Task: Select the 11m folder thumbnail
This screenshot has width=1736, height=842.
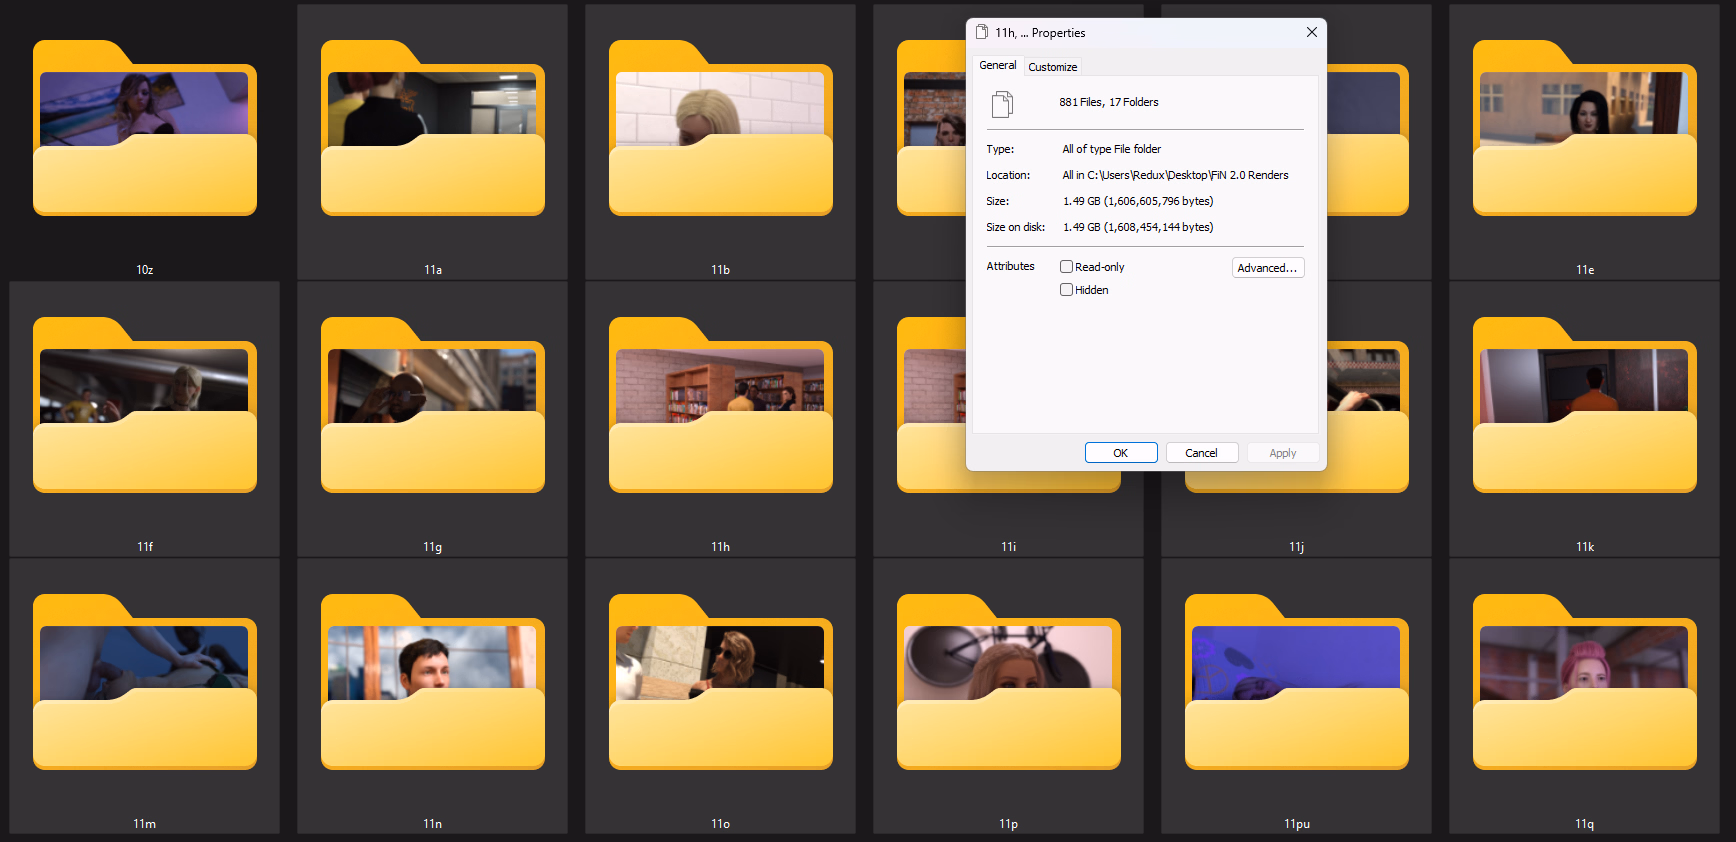Action: pos(145,683)
